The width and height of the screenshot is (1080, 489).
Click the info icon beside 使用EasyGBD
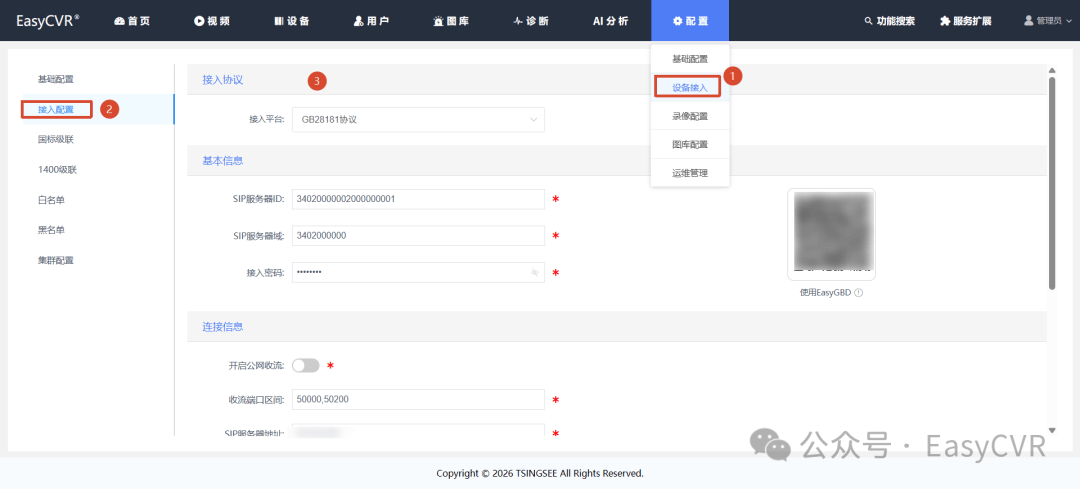859,293
